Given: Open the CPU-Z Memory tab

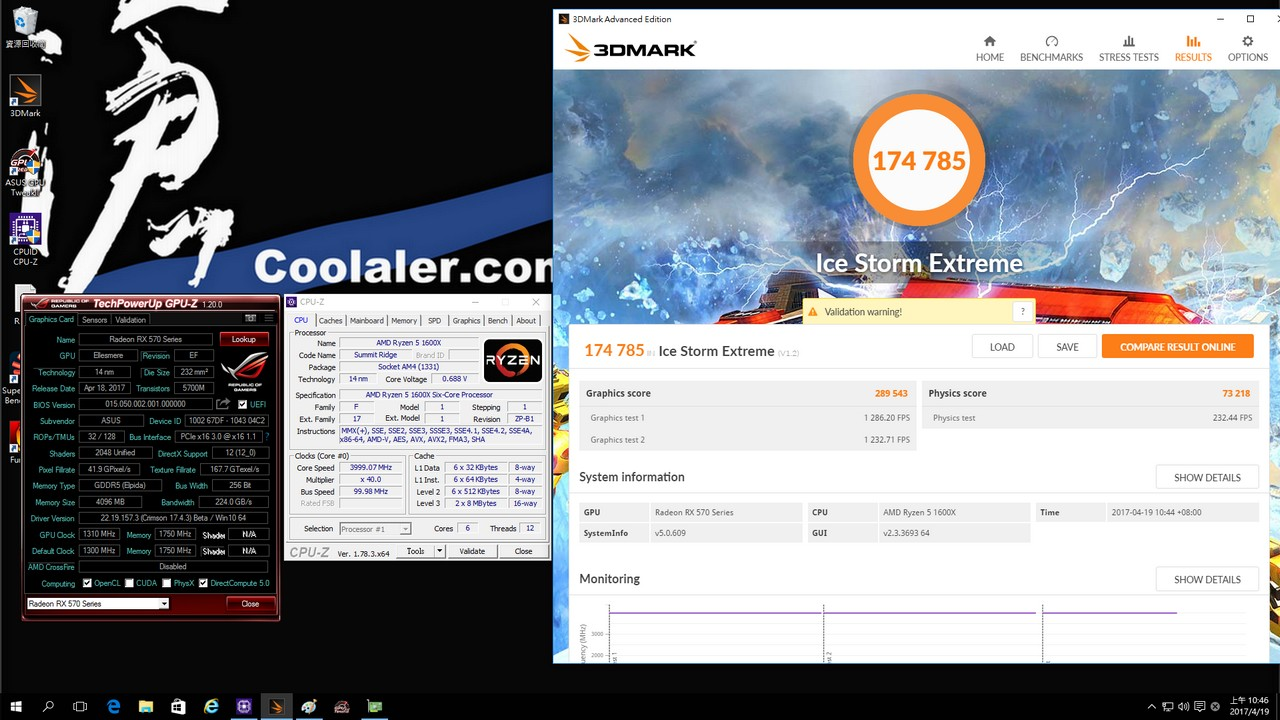Looking at the screenshot, I should tap(404, 321).
